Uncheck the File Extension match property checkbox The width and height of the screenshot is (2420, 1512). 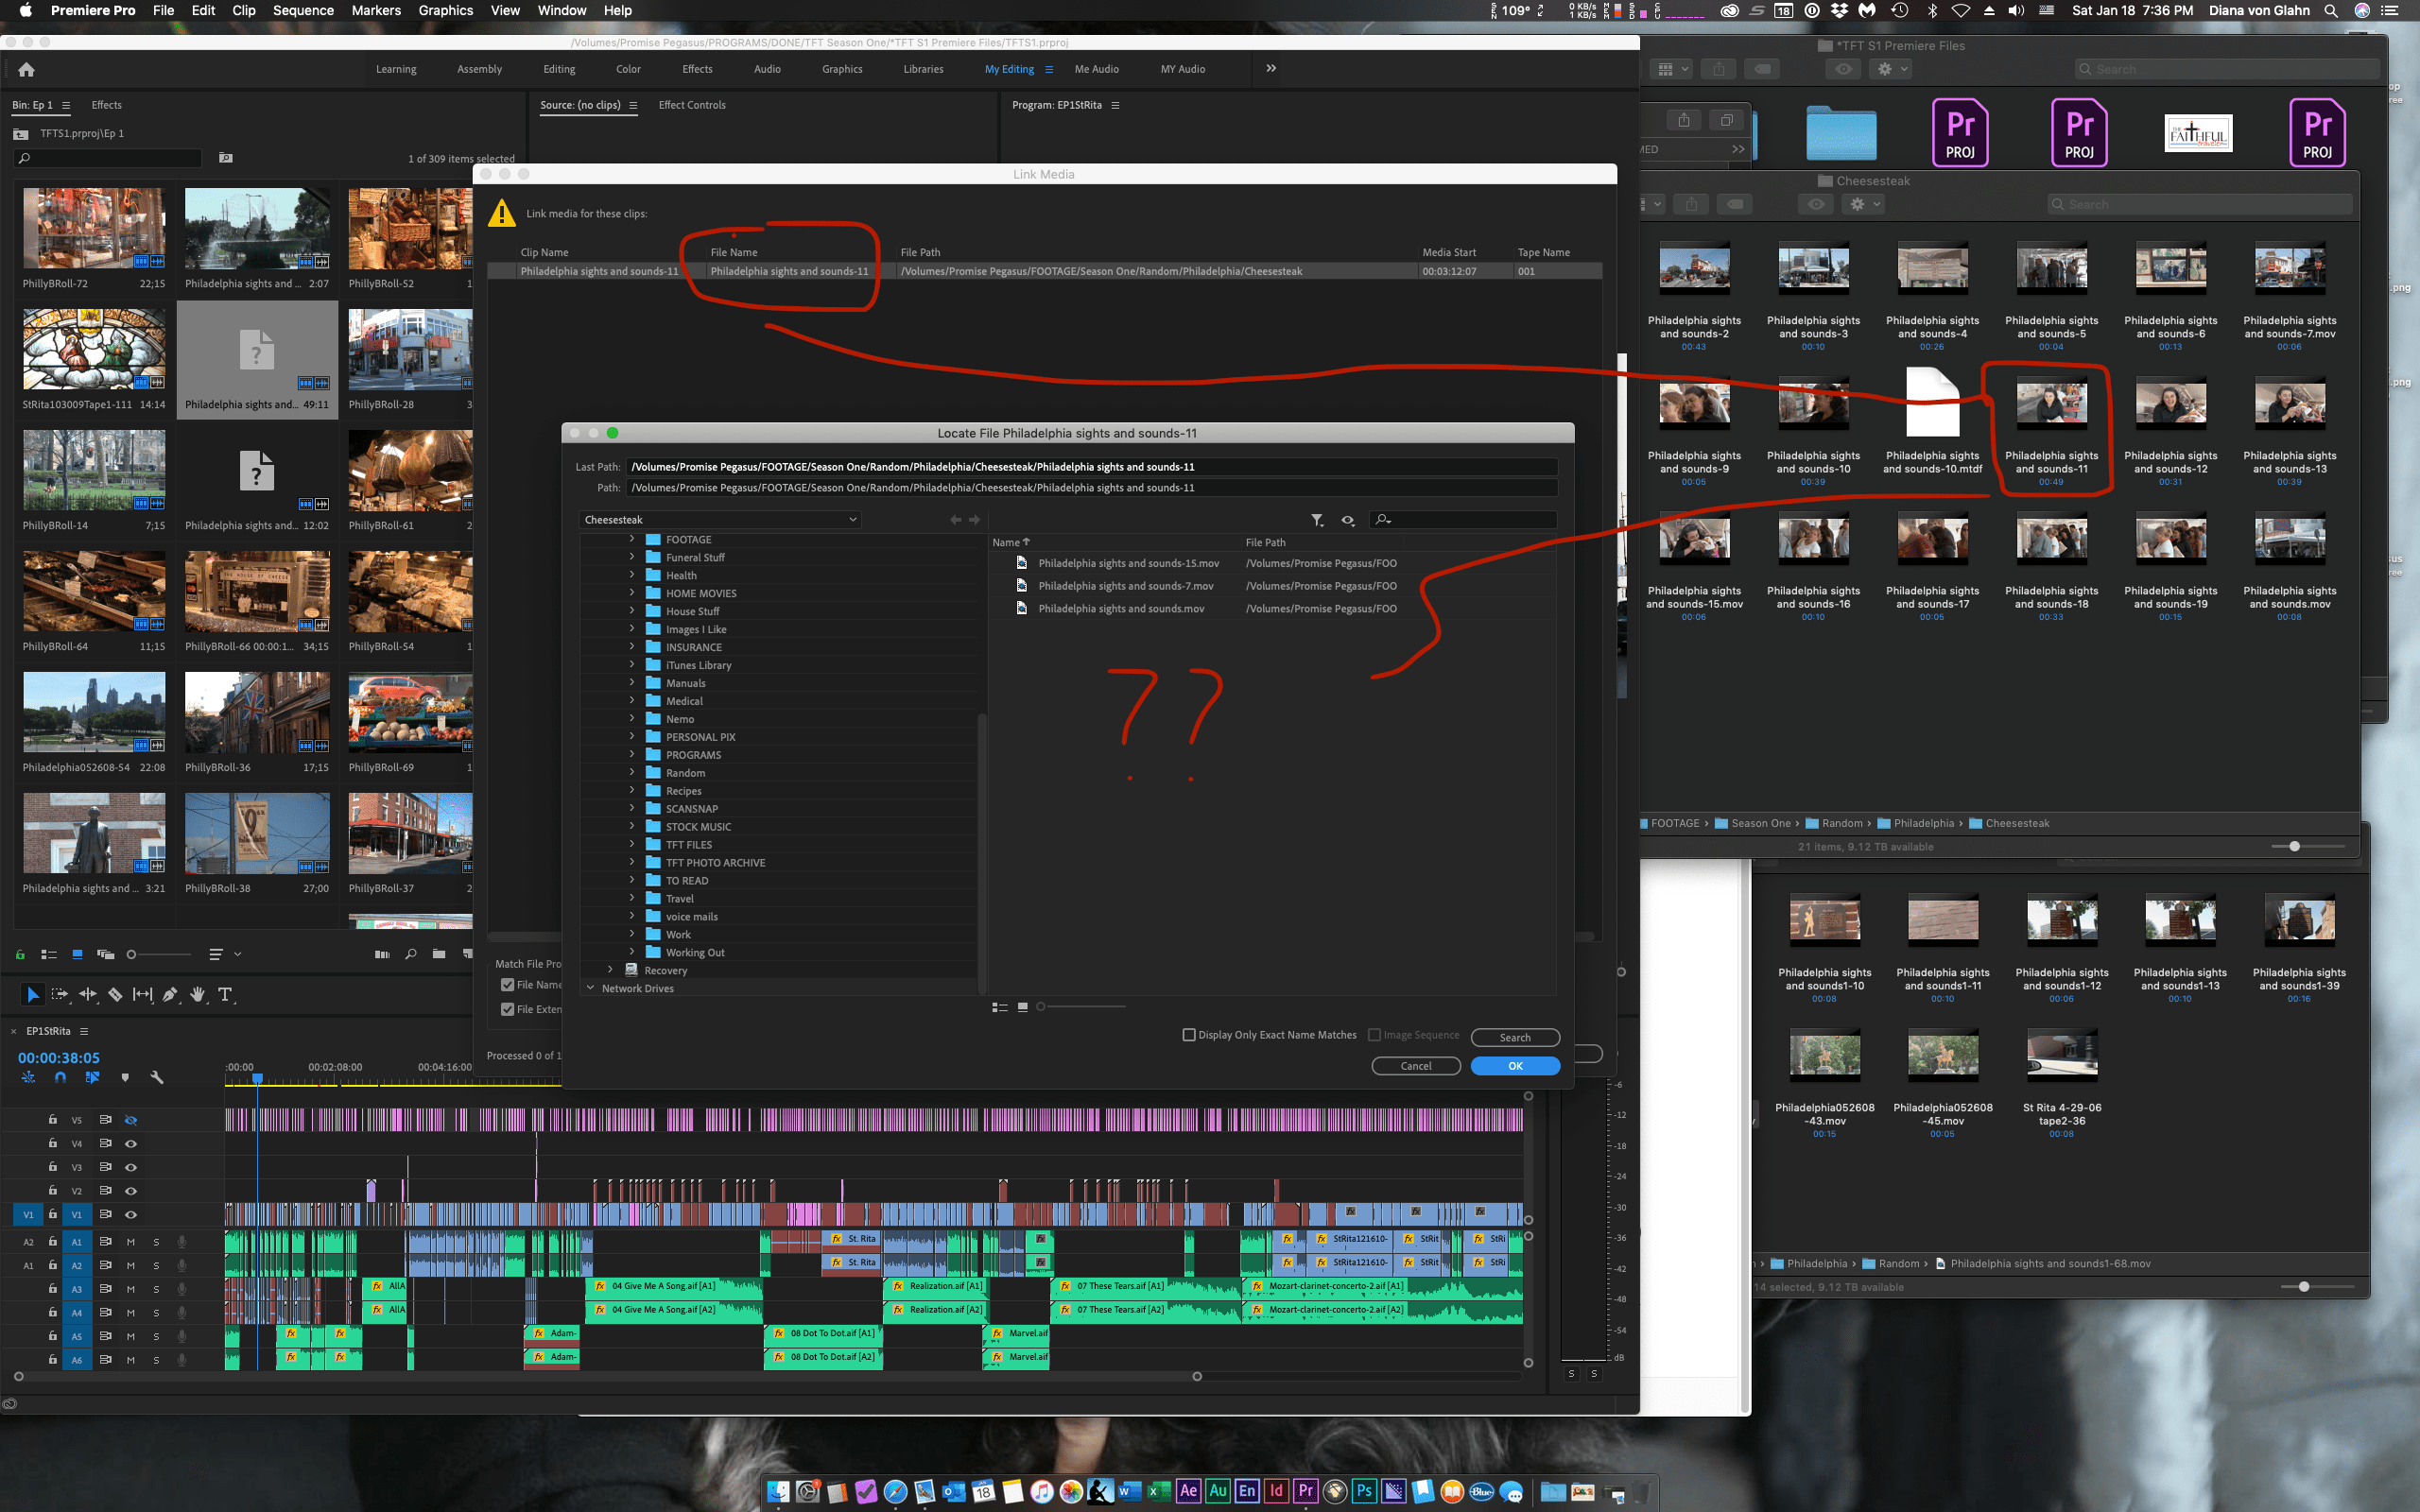508,1009
